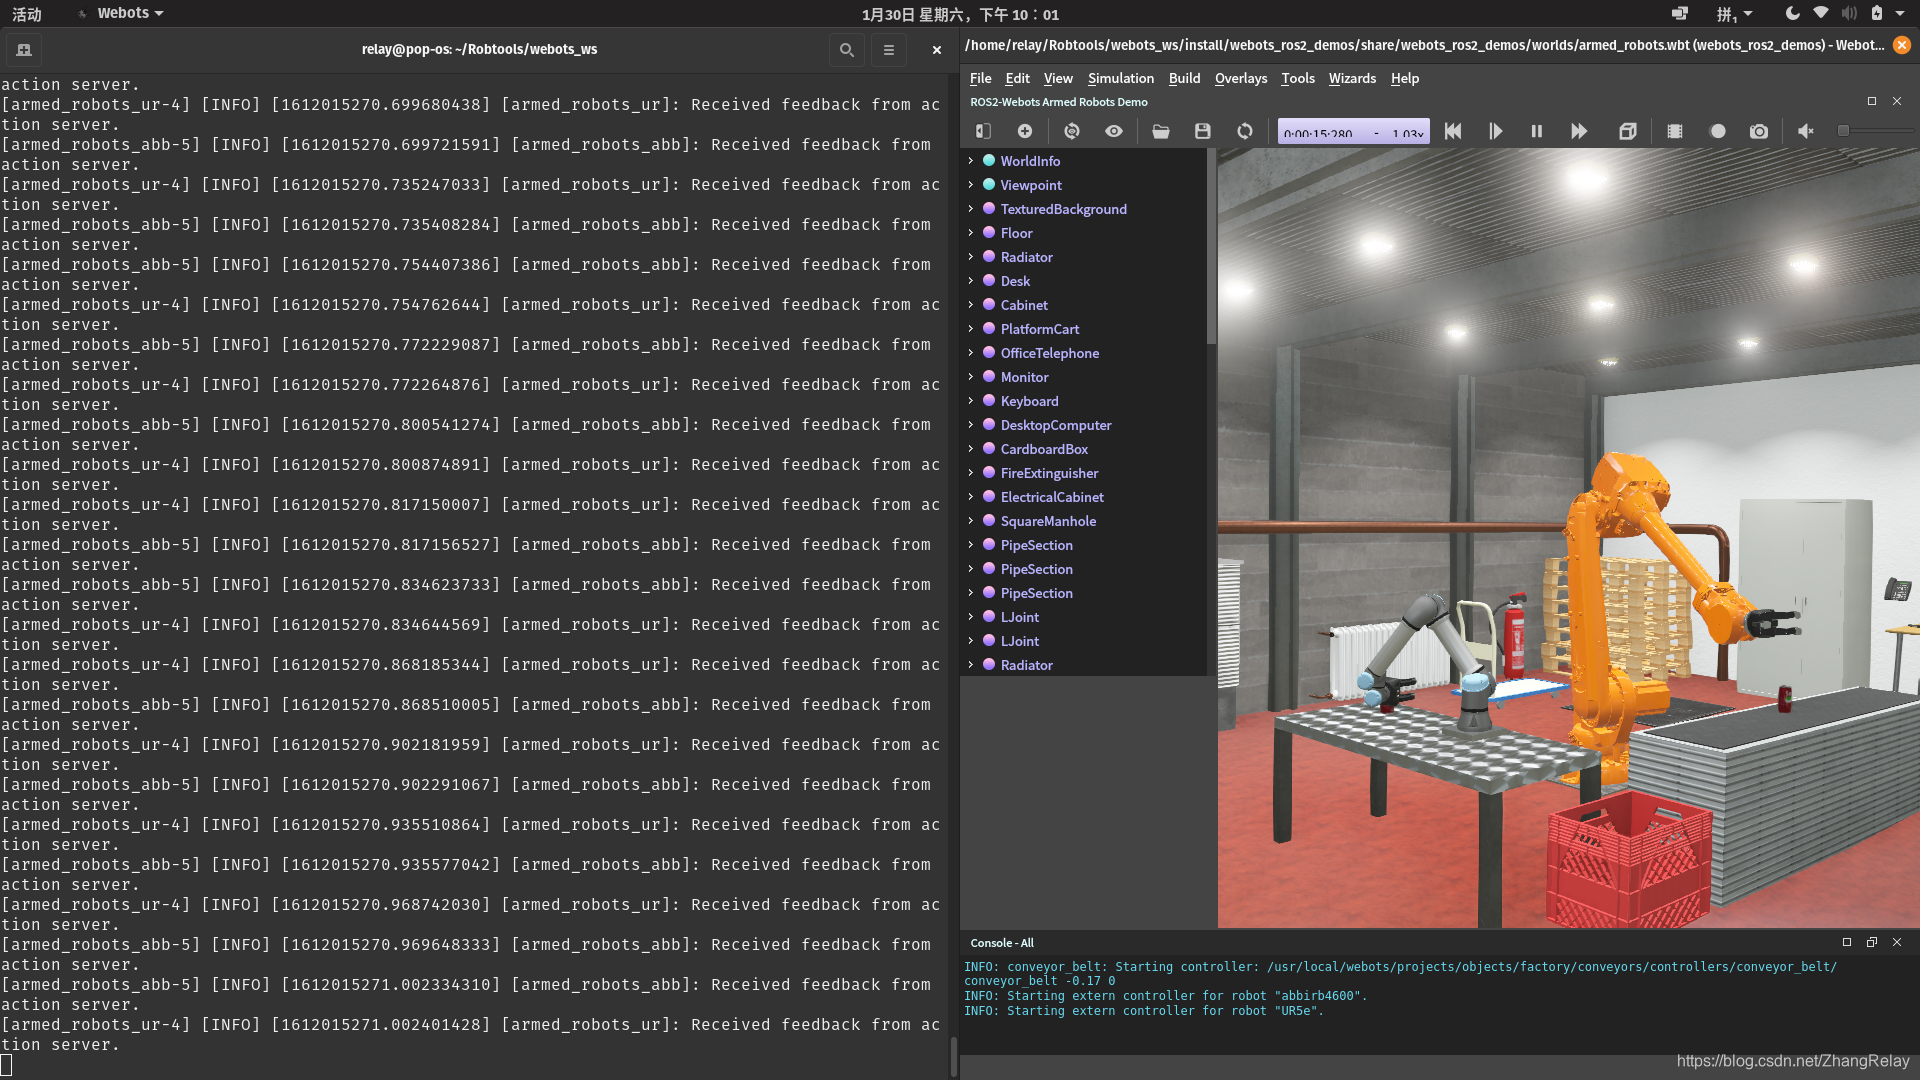
Task: Reset simulation with the rewind icon
Action: point(1453,131)
